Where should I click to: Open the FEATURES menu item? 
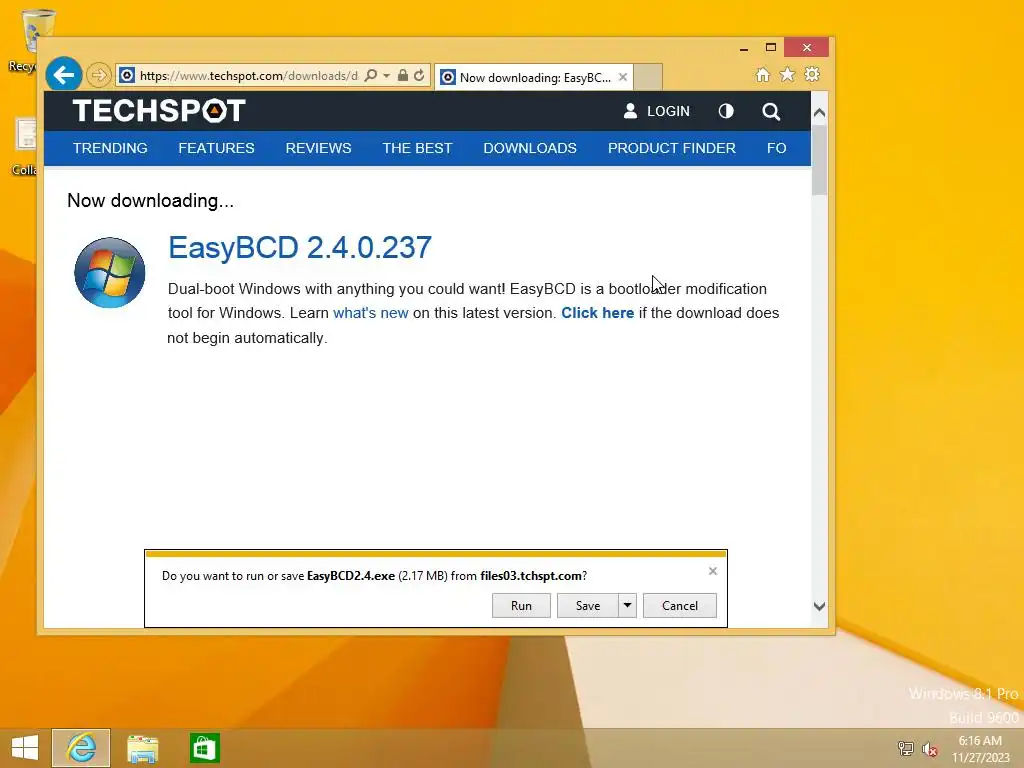click(216, 148)
